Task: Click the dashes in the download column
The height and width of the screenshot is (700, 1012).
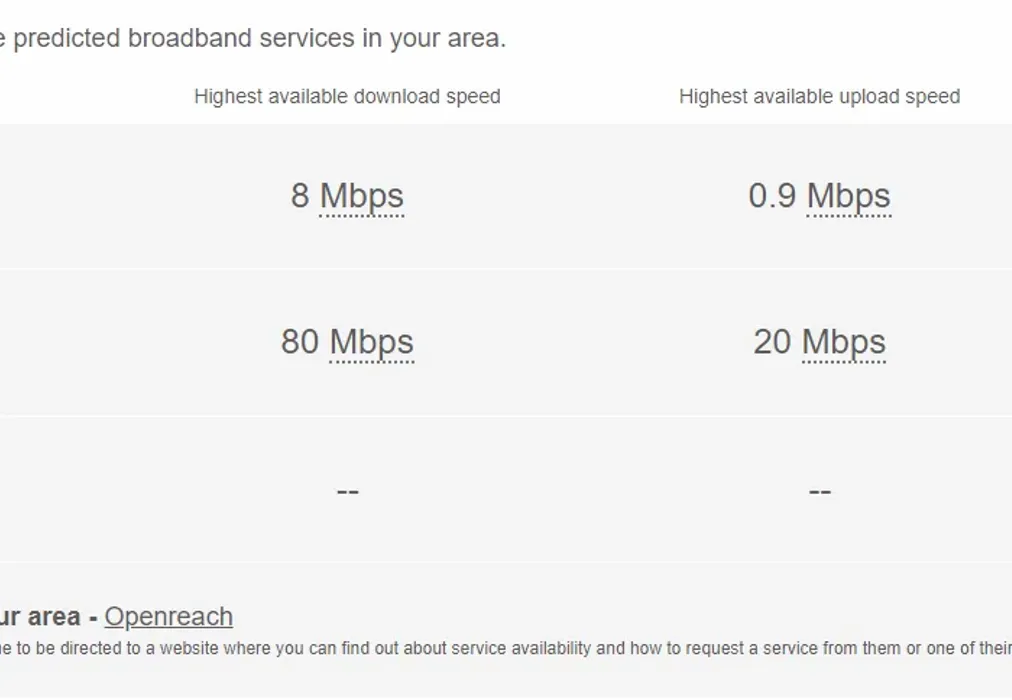Action: (x=347, y=490)
